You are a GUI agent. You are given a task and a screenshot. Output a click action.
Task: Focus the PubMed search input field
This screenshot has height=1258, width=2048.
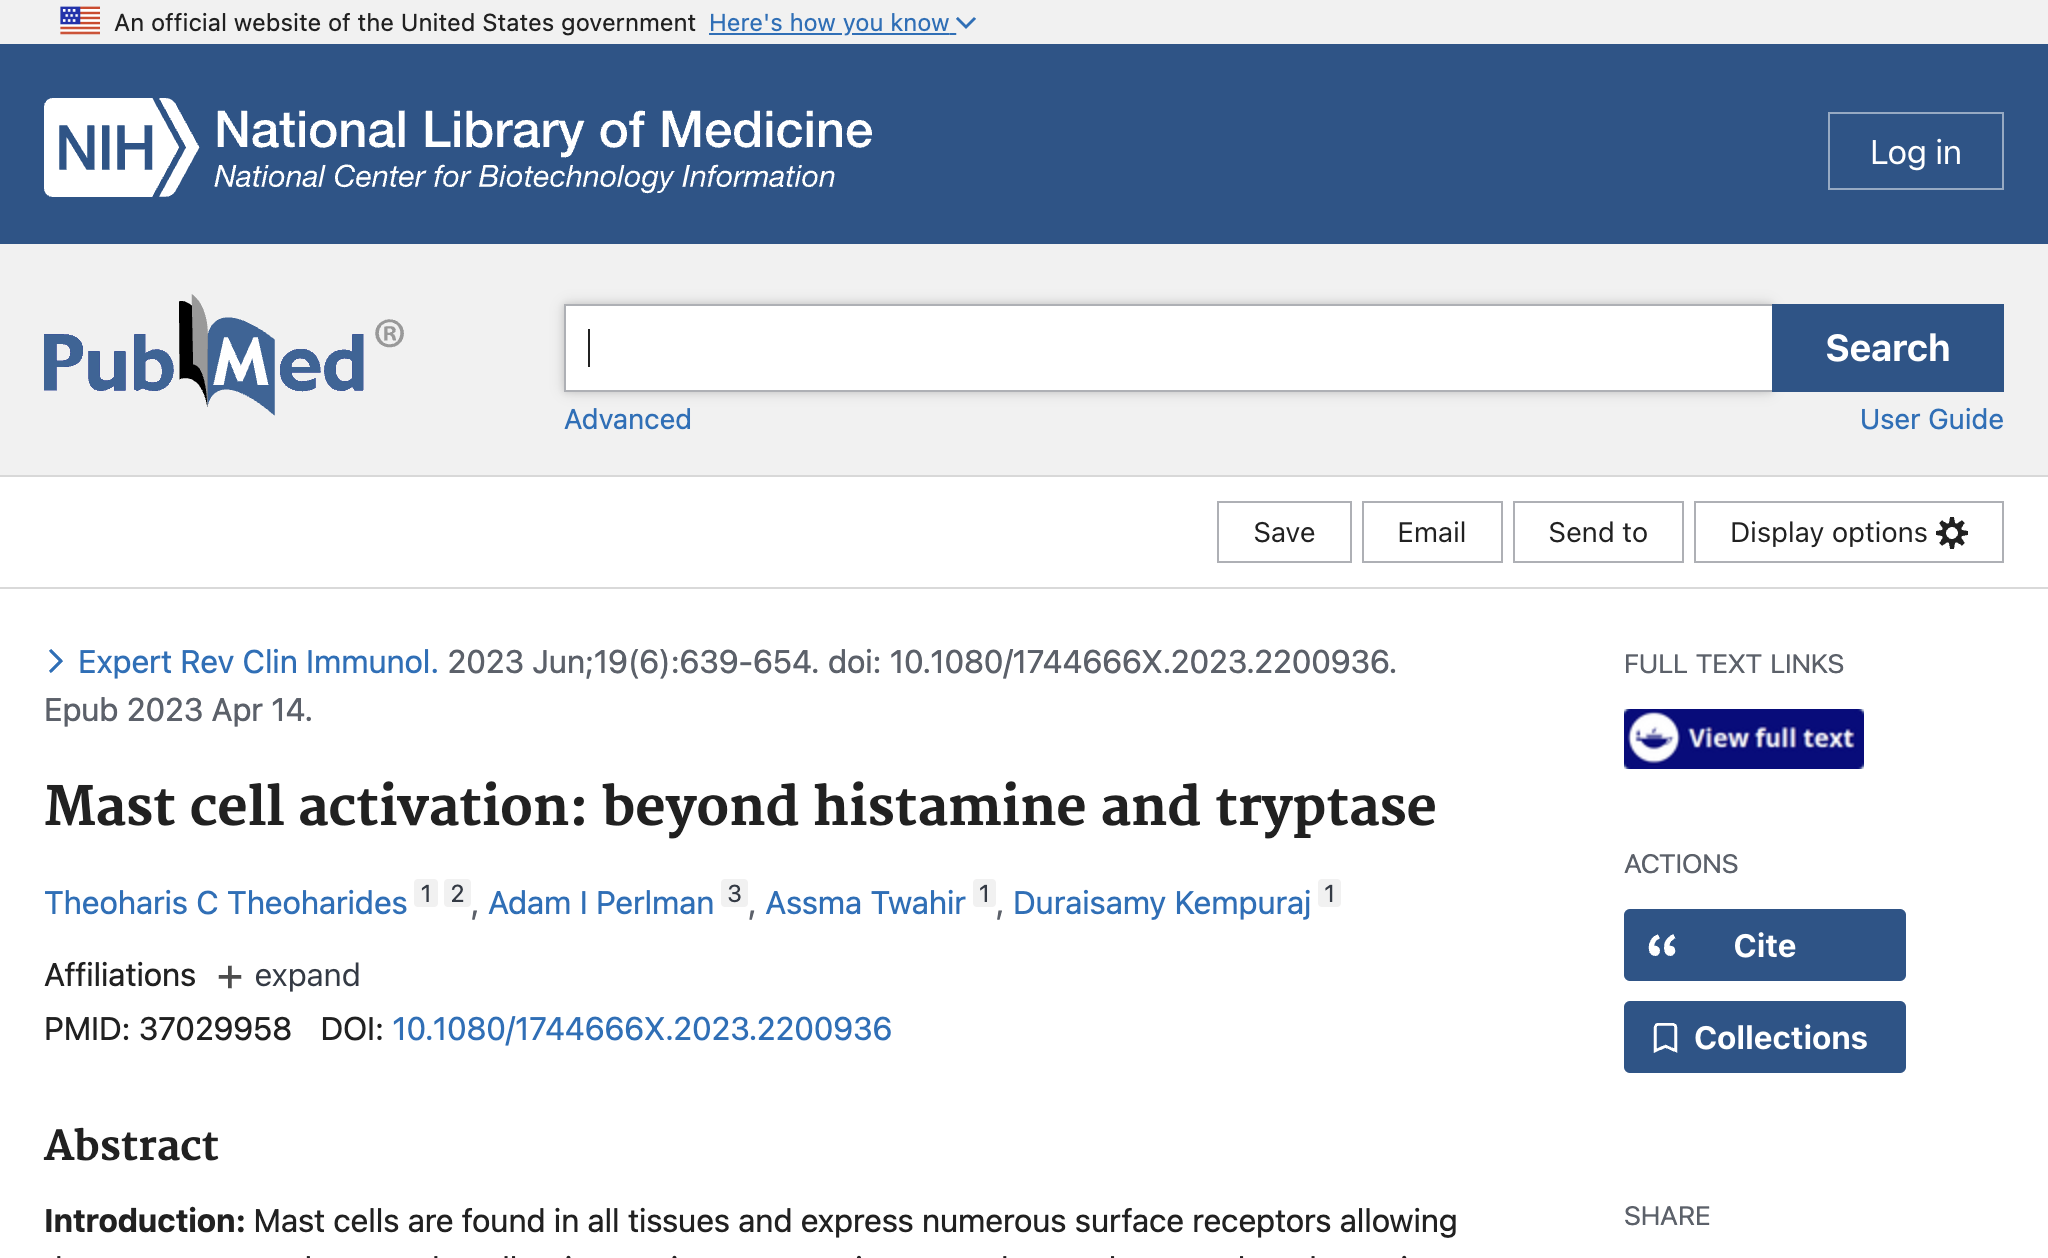[x=1168, y=348]
